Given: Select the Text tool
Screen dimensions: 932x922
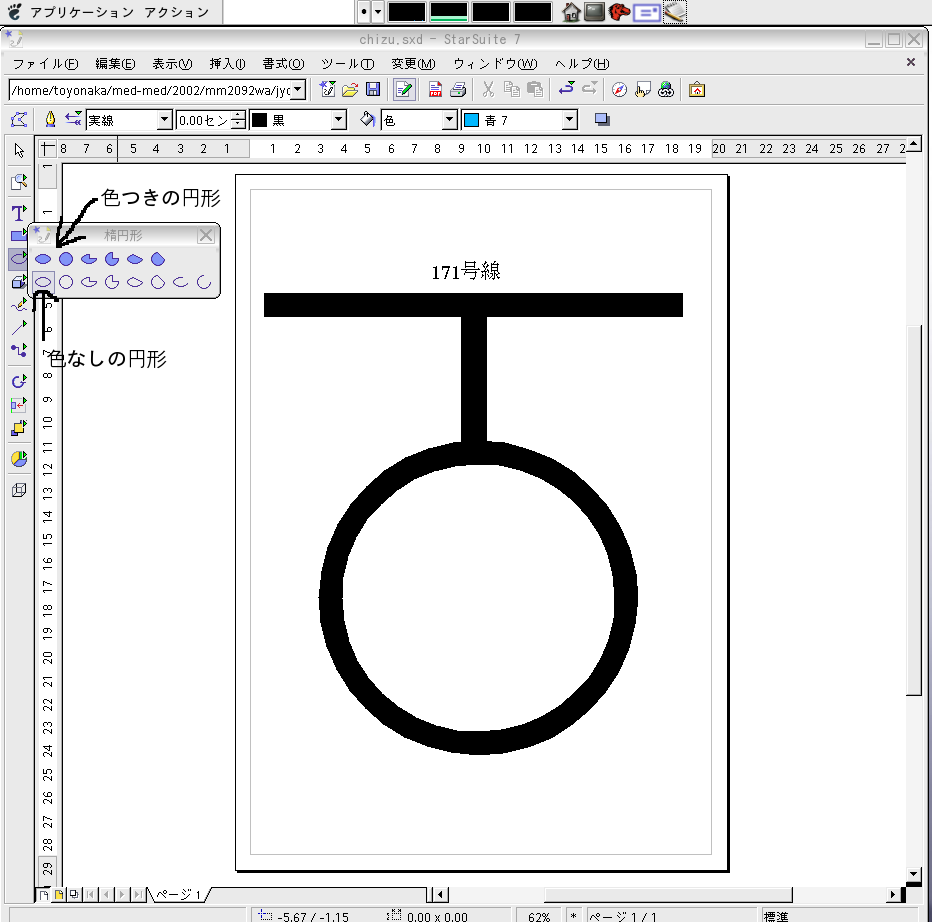Looking at the screenshot, I should pos(18,213).
